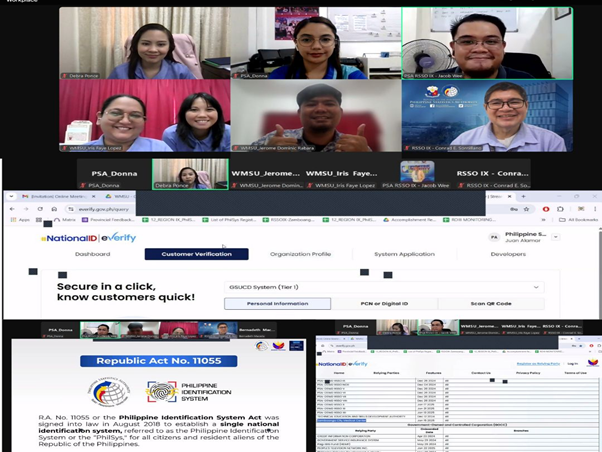Select the Personal Information option
The width and height of the screenshot is (602, 452).
point(277,303)
